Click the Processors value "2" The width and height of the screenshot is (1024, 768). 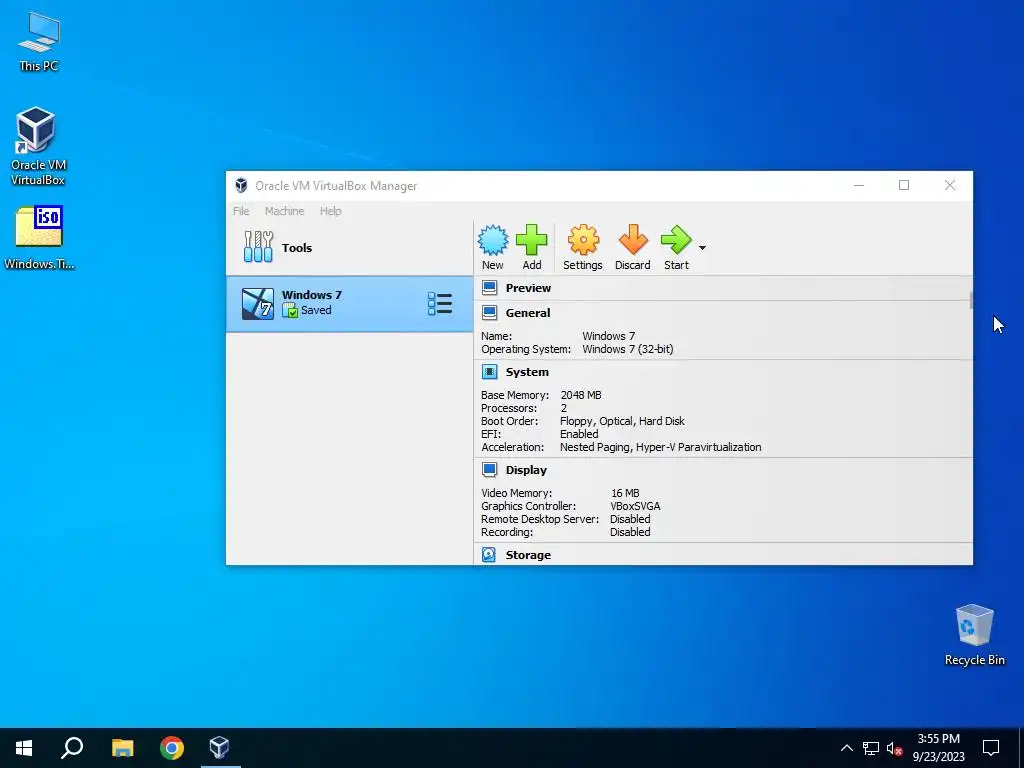pyautogui.click(x=564, y=408)
